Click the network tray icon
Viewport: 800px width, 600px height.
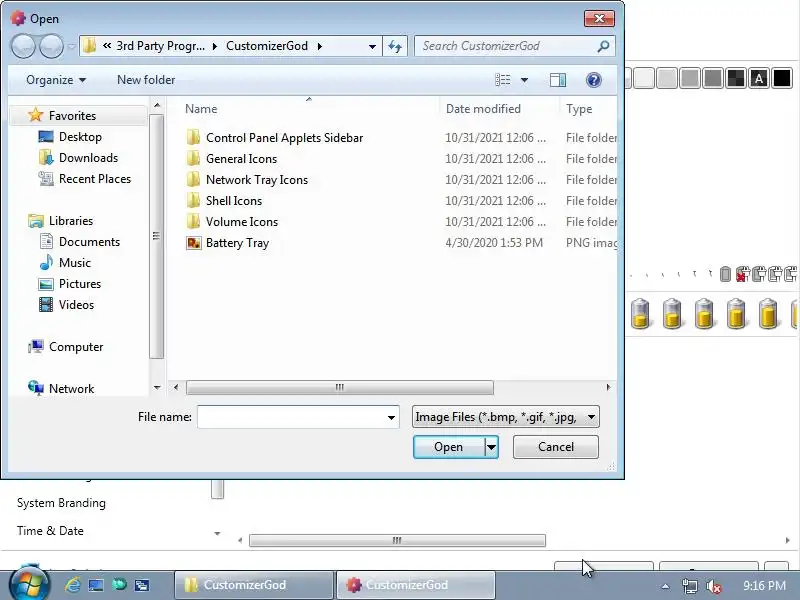pos(690,586)
